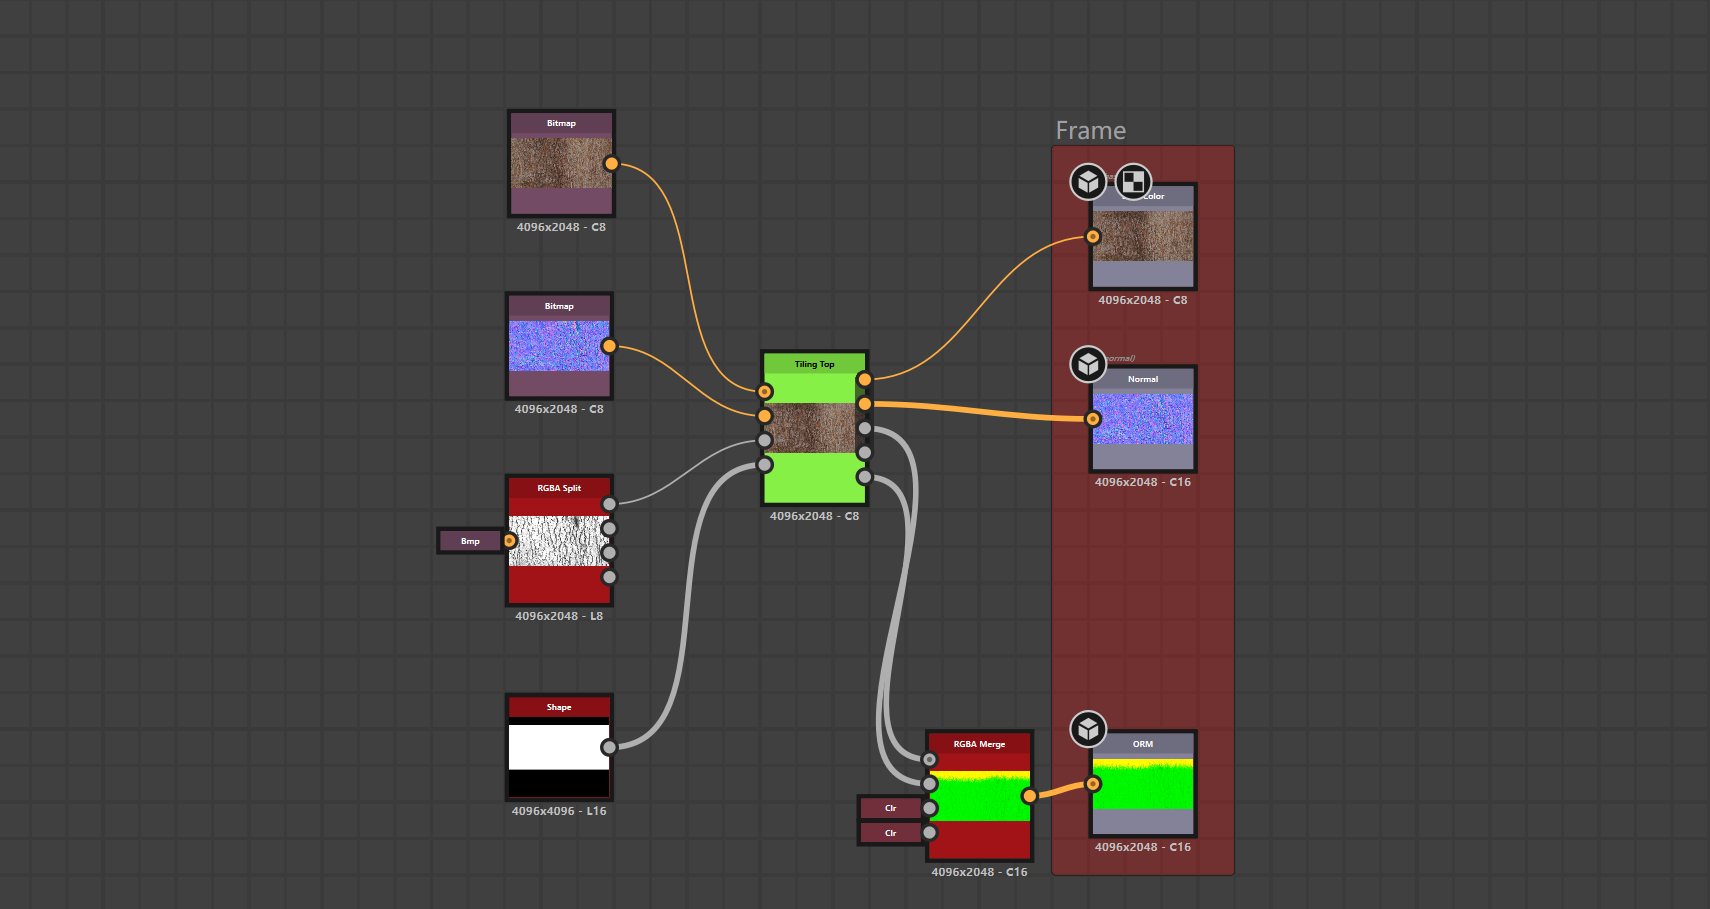Click the 3D view cube icon on the ORM output node
Image resolution: width=1710 pixels, height=909 pixels.
pyautogui.click(x=1088, y=729)
